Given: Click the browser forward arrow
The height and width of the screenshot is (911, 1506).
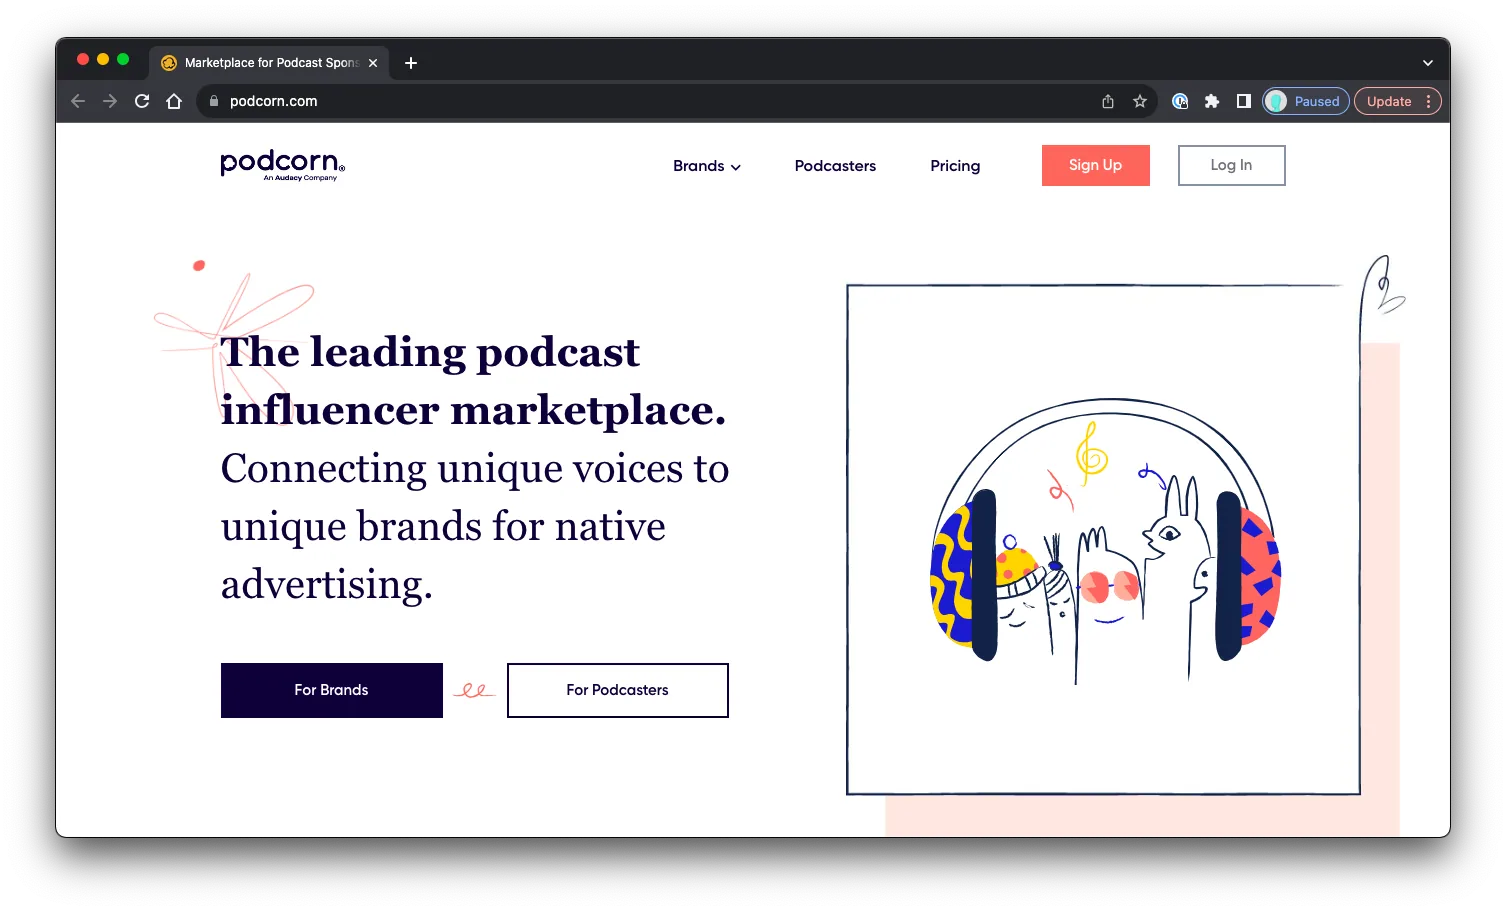Looking at the screenshot, I should tap(110, 101).
